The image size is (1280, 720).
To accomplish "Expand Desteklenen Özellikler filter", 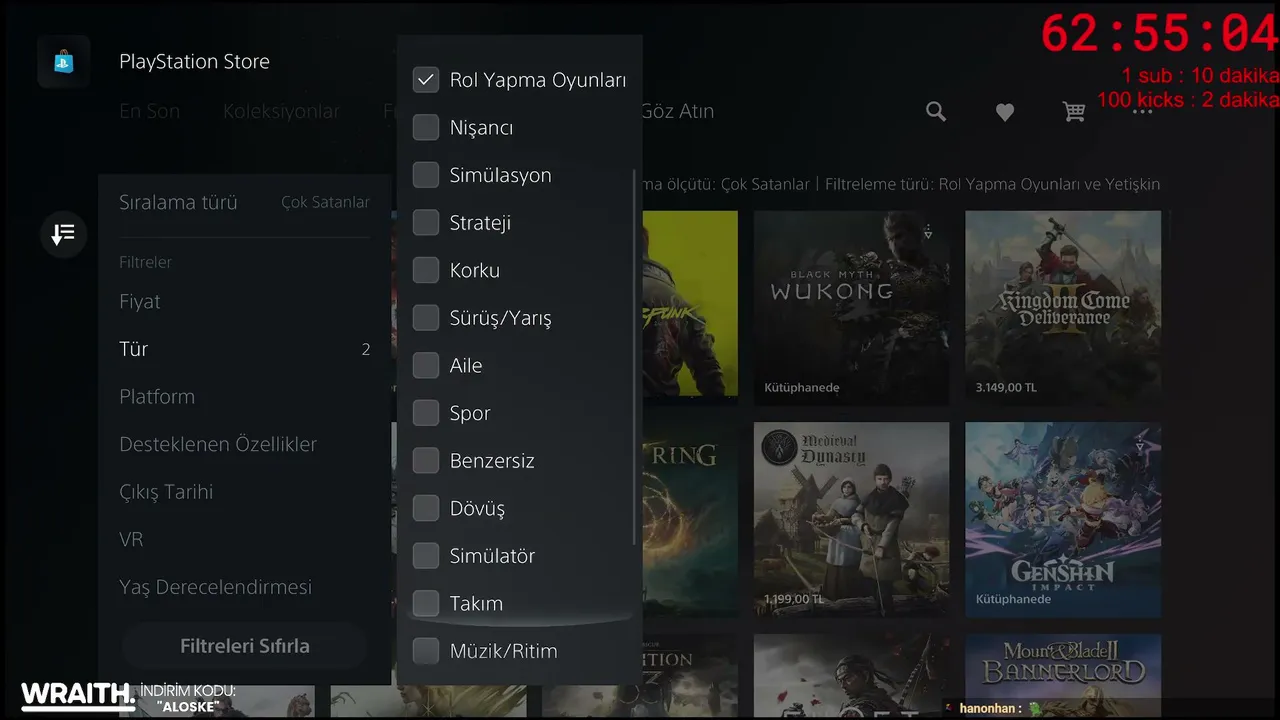I will (244, 444).
